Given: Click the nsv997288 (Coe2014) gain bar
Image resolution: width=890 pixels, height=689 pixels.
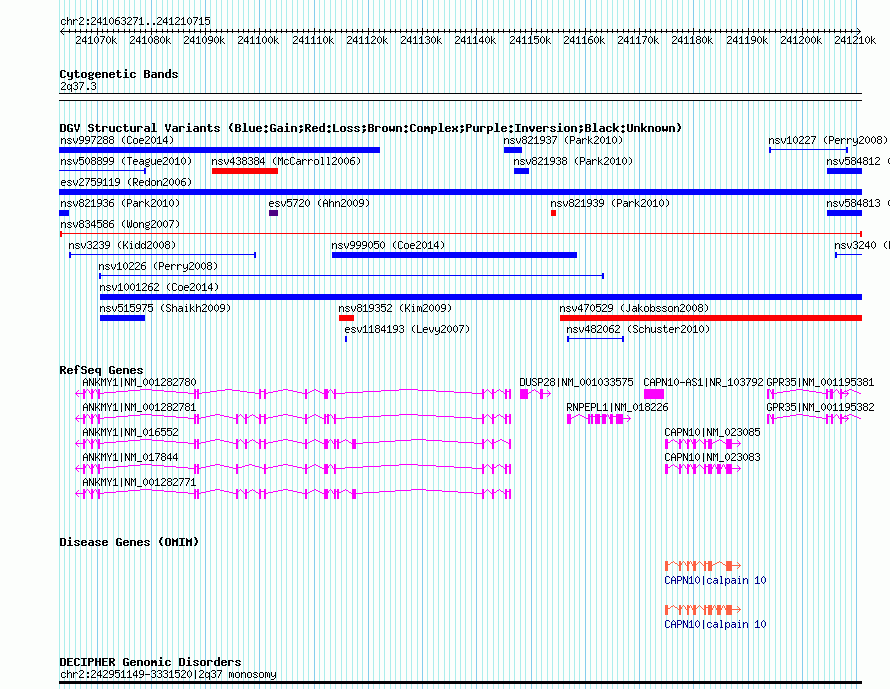Looking at the screenshot, I should tap(219, 150).
